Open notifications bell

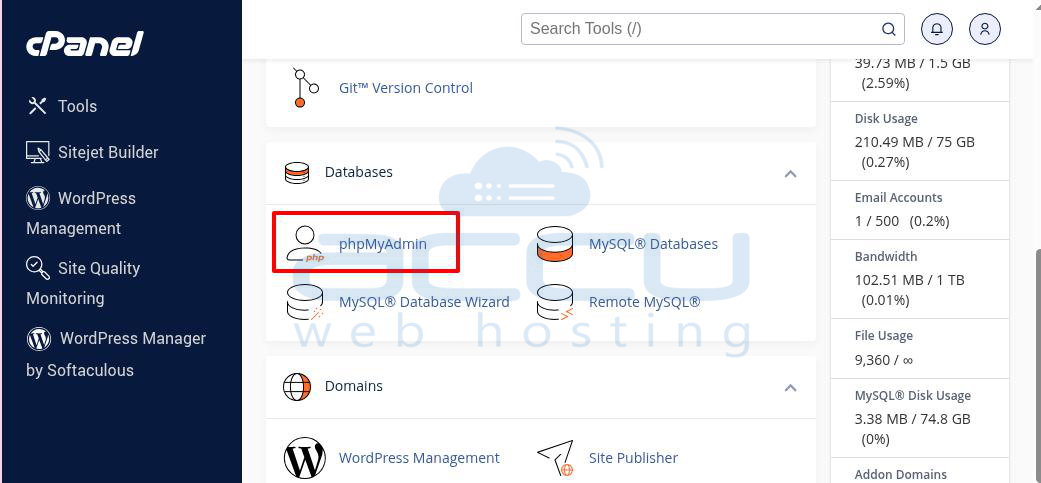tap(937, 29)
